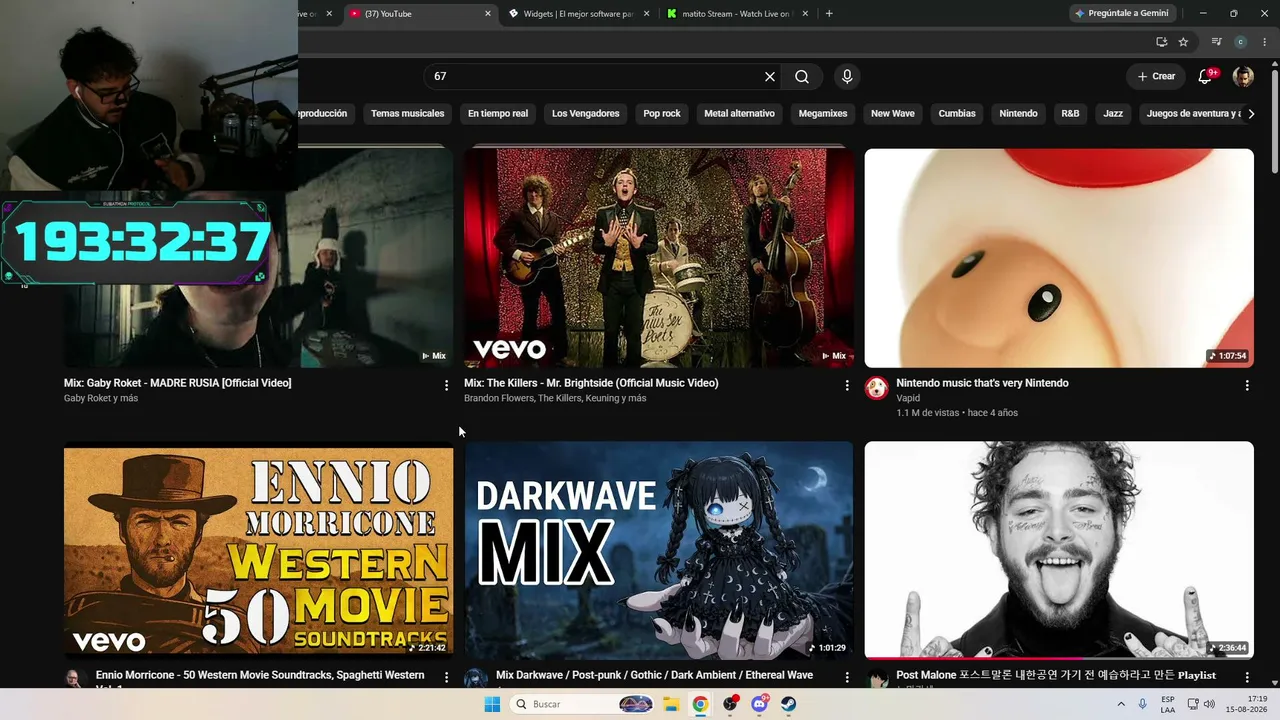Open options for Darkwave mix video
This screenshot has width=1280, height=720.
[x=847, y=677]
